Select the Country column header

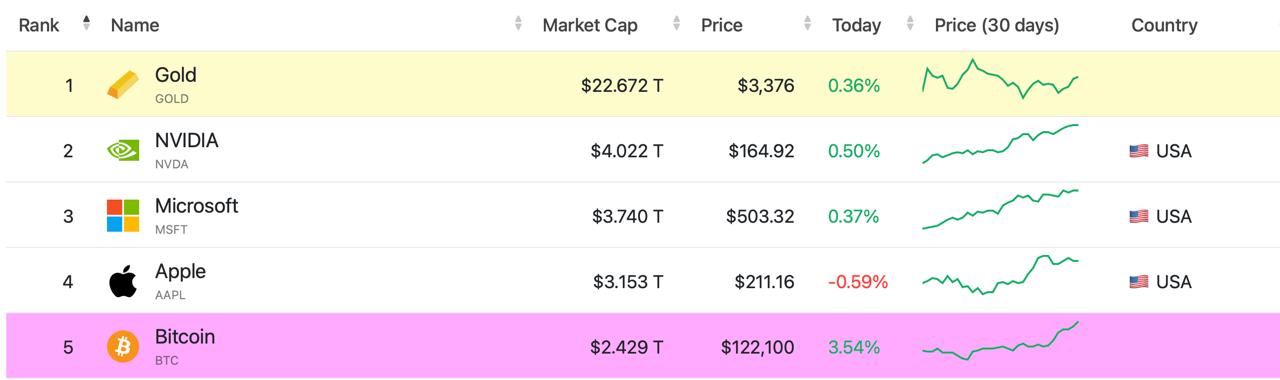(1164, 25)
